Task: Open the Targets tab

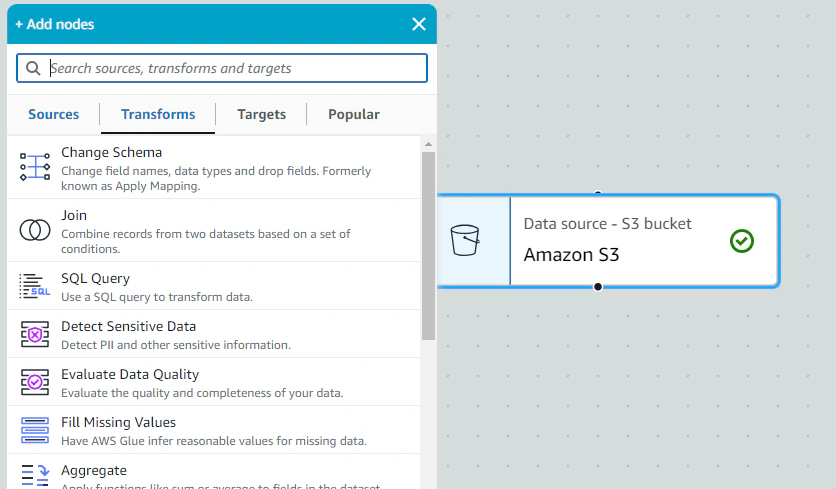Action: (261, 114)
